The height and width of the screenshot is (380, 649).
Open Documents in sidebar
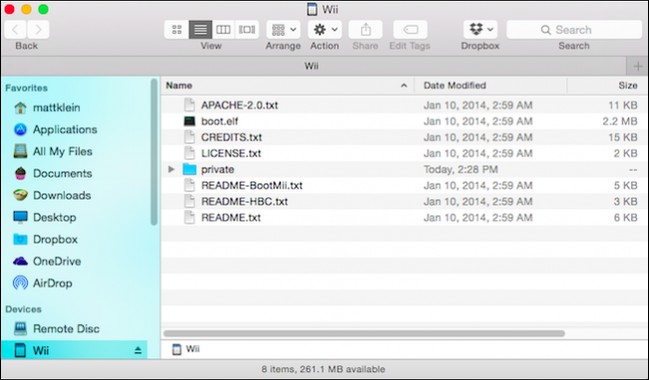53,173
